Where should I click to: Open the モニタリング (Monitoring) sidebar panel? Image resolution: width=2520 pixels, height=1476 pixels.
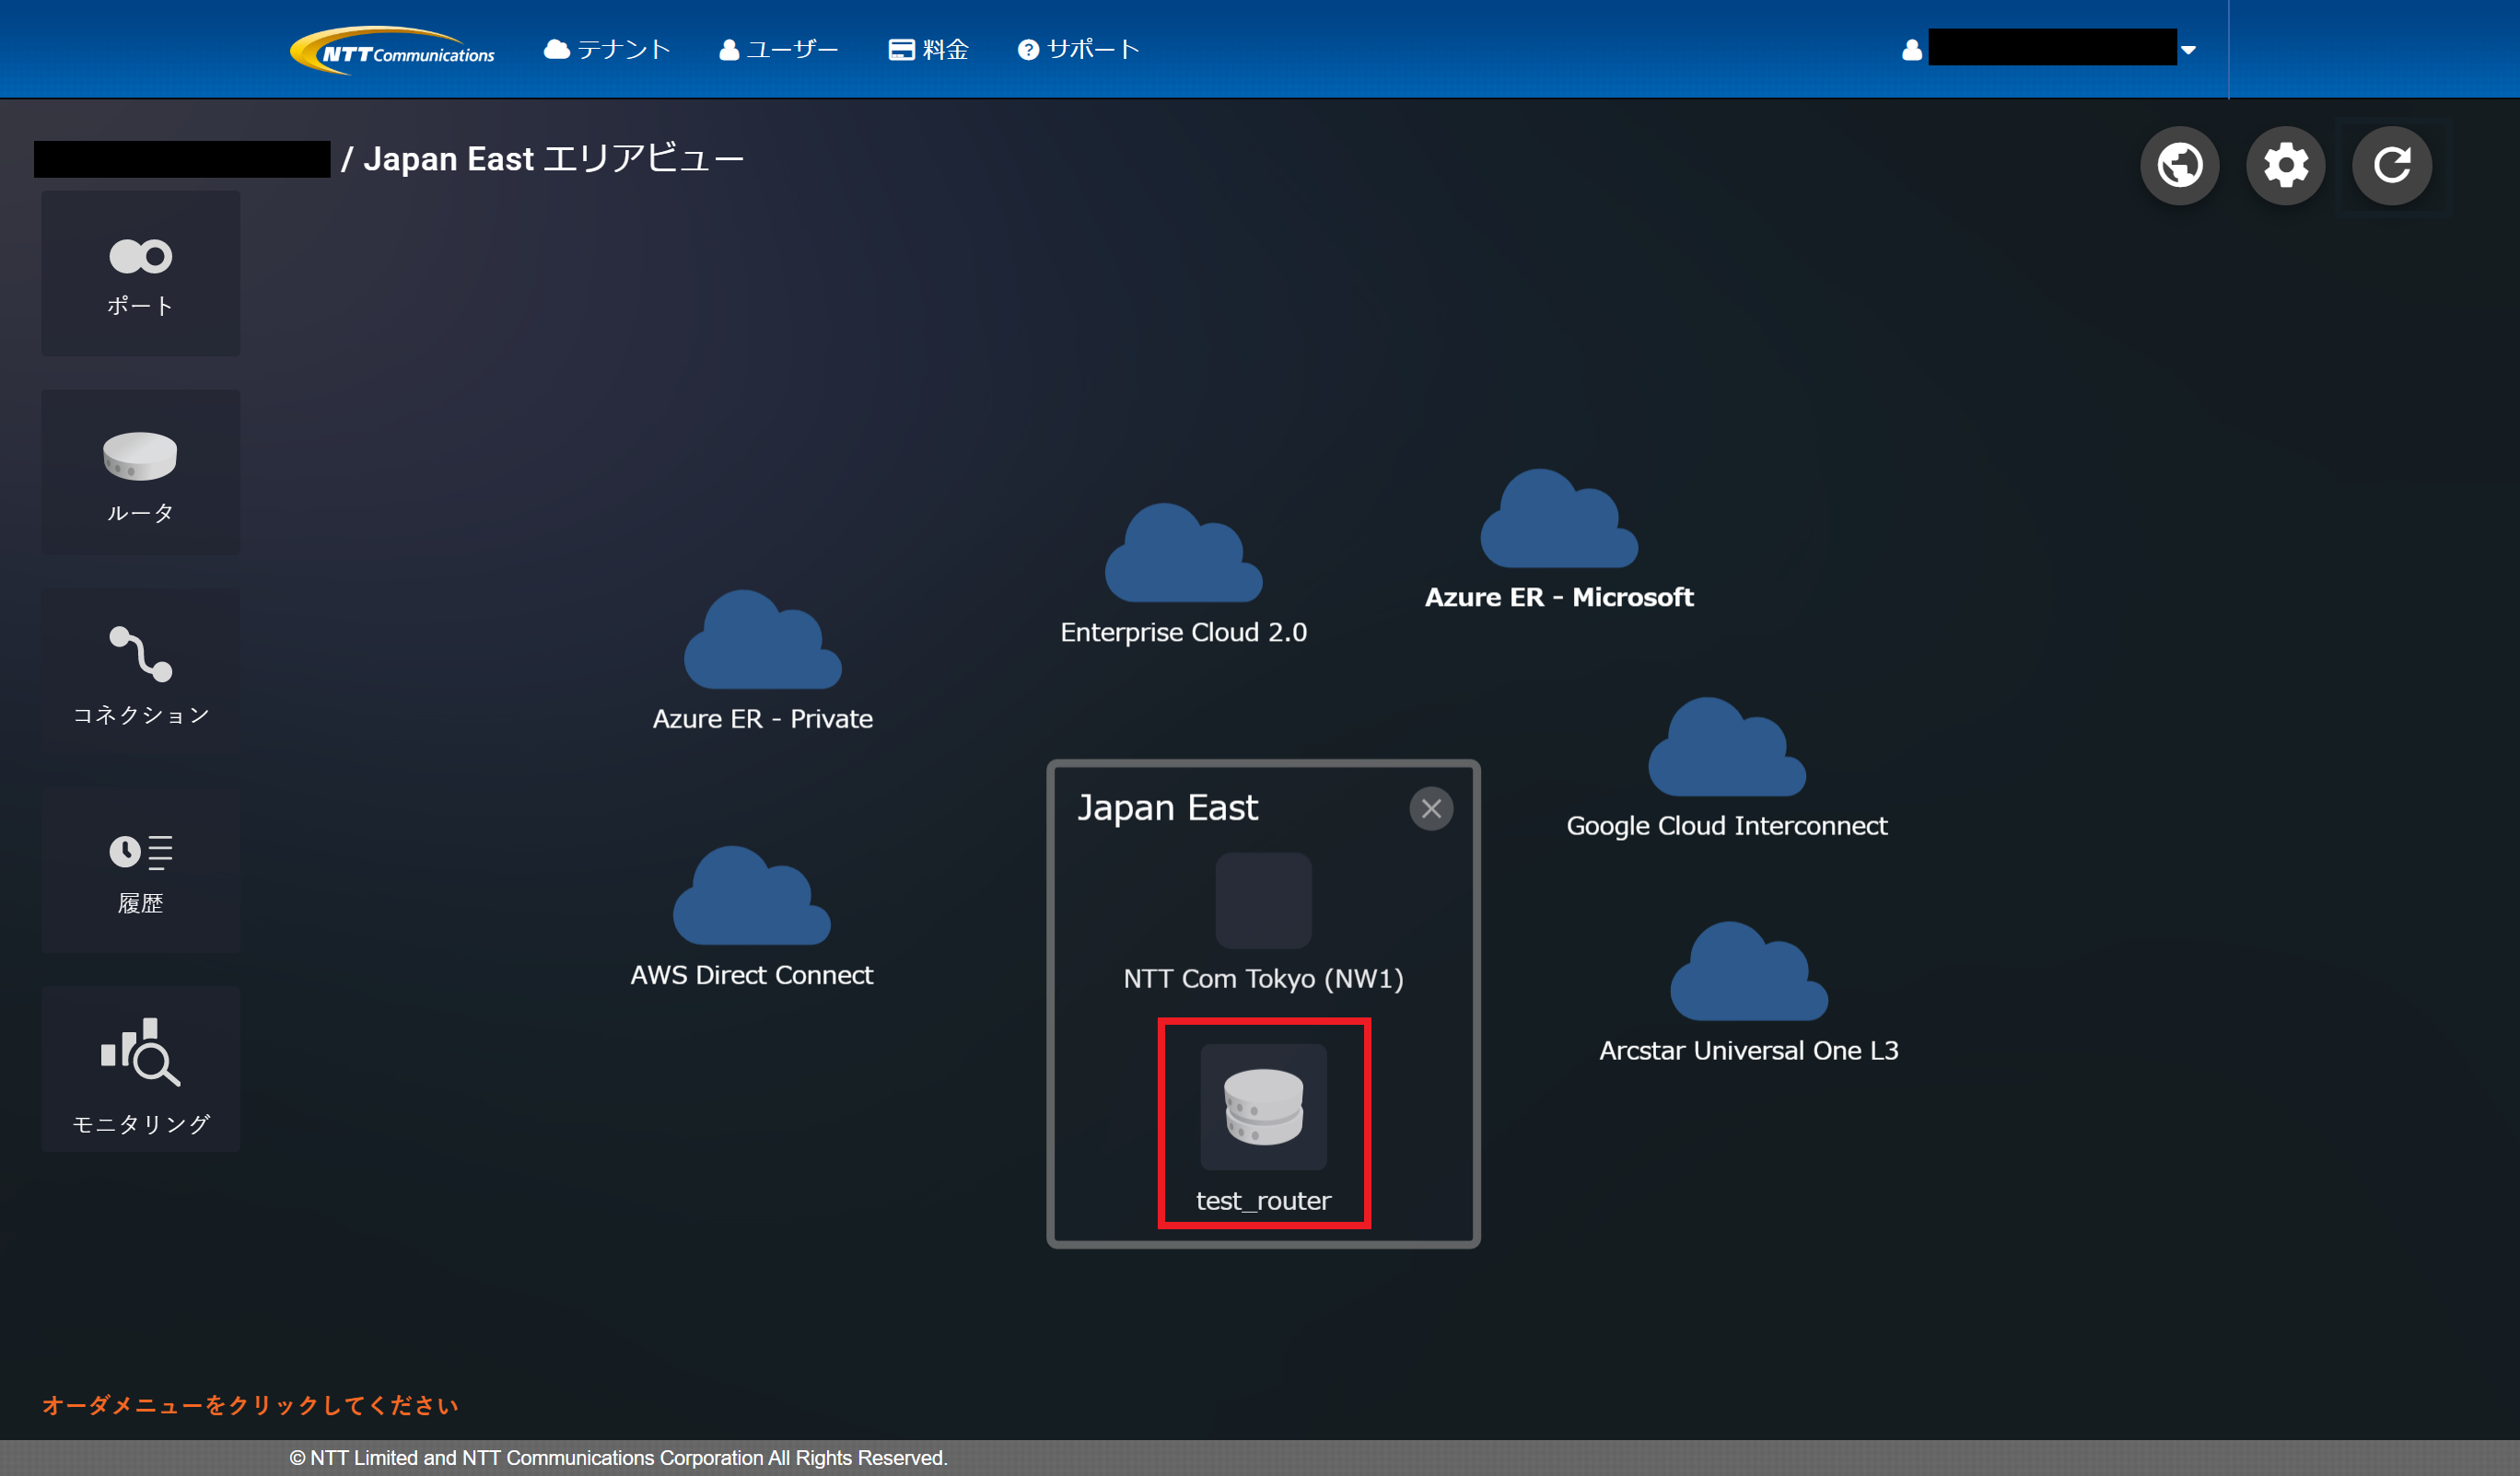coord(140,1069)
